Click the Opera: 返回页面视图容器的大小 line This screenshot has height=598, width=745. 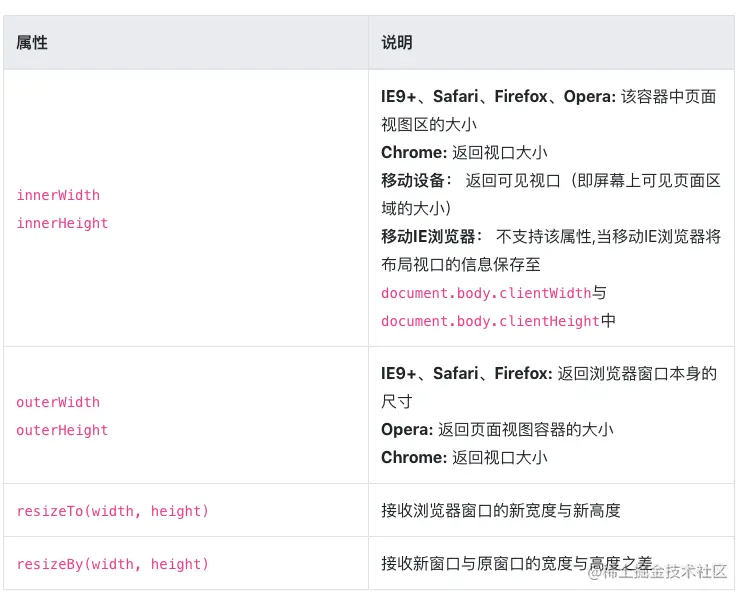tap(497, 430)
